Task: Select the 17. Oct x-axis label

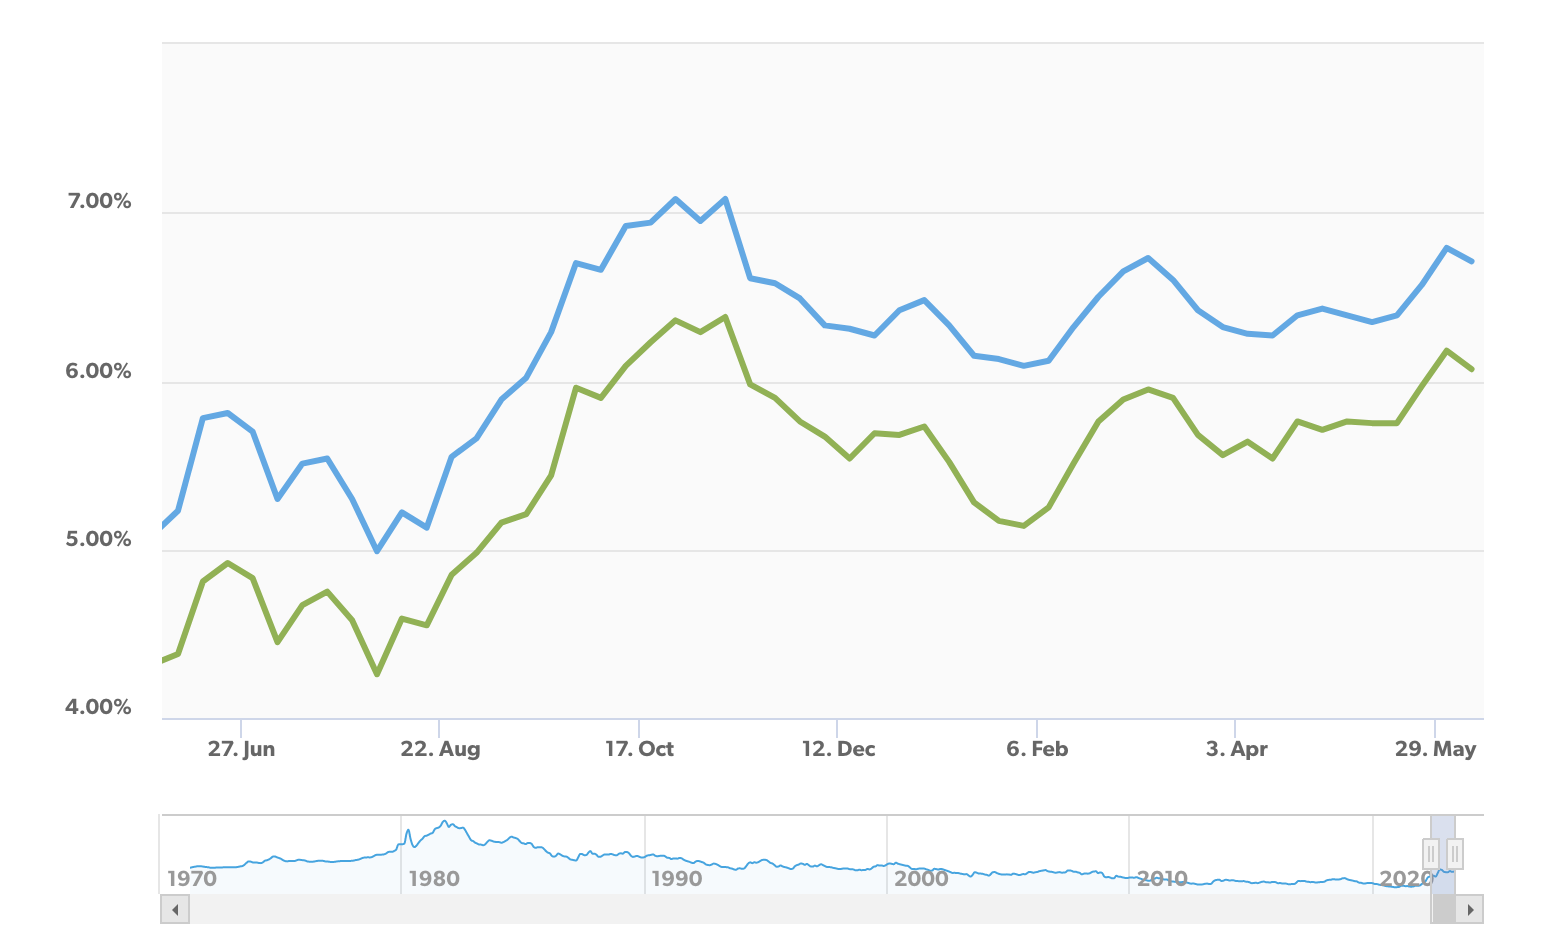Action: pos(639,749)
